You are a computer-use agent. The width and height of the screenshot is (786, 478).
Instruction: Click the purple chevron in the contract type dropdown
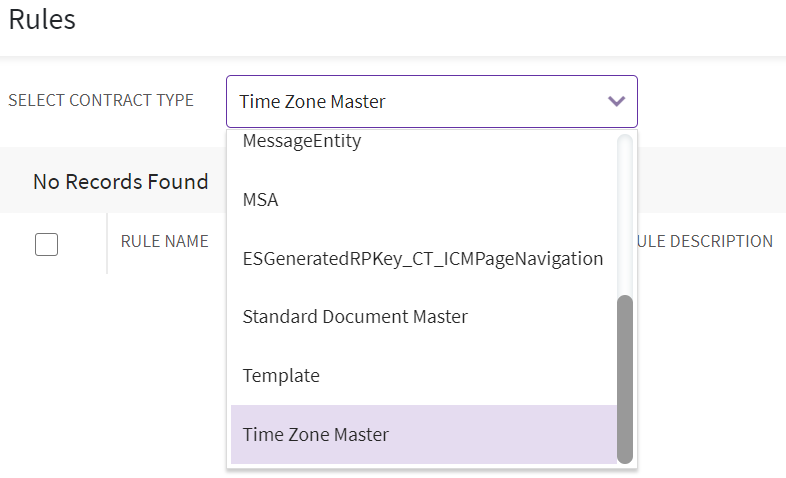tap(616, 102)
